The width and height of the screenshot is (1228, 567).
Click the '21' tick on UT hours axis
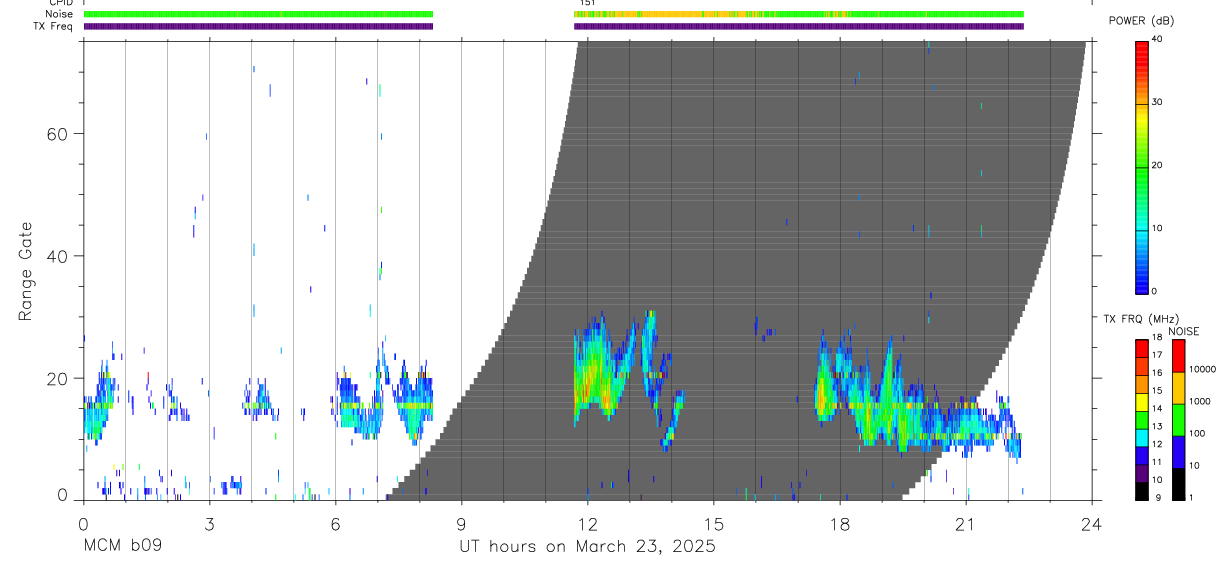point(965,523)
